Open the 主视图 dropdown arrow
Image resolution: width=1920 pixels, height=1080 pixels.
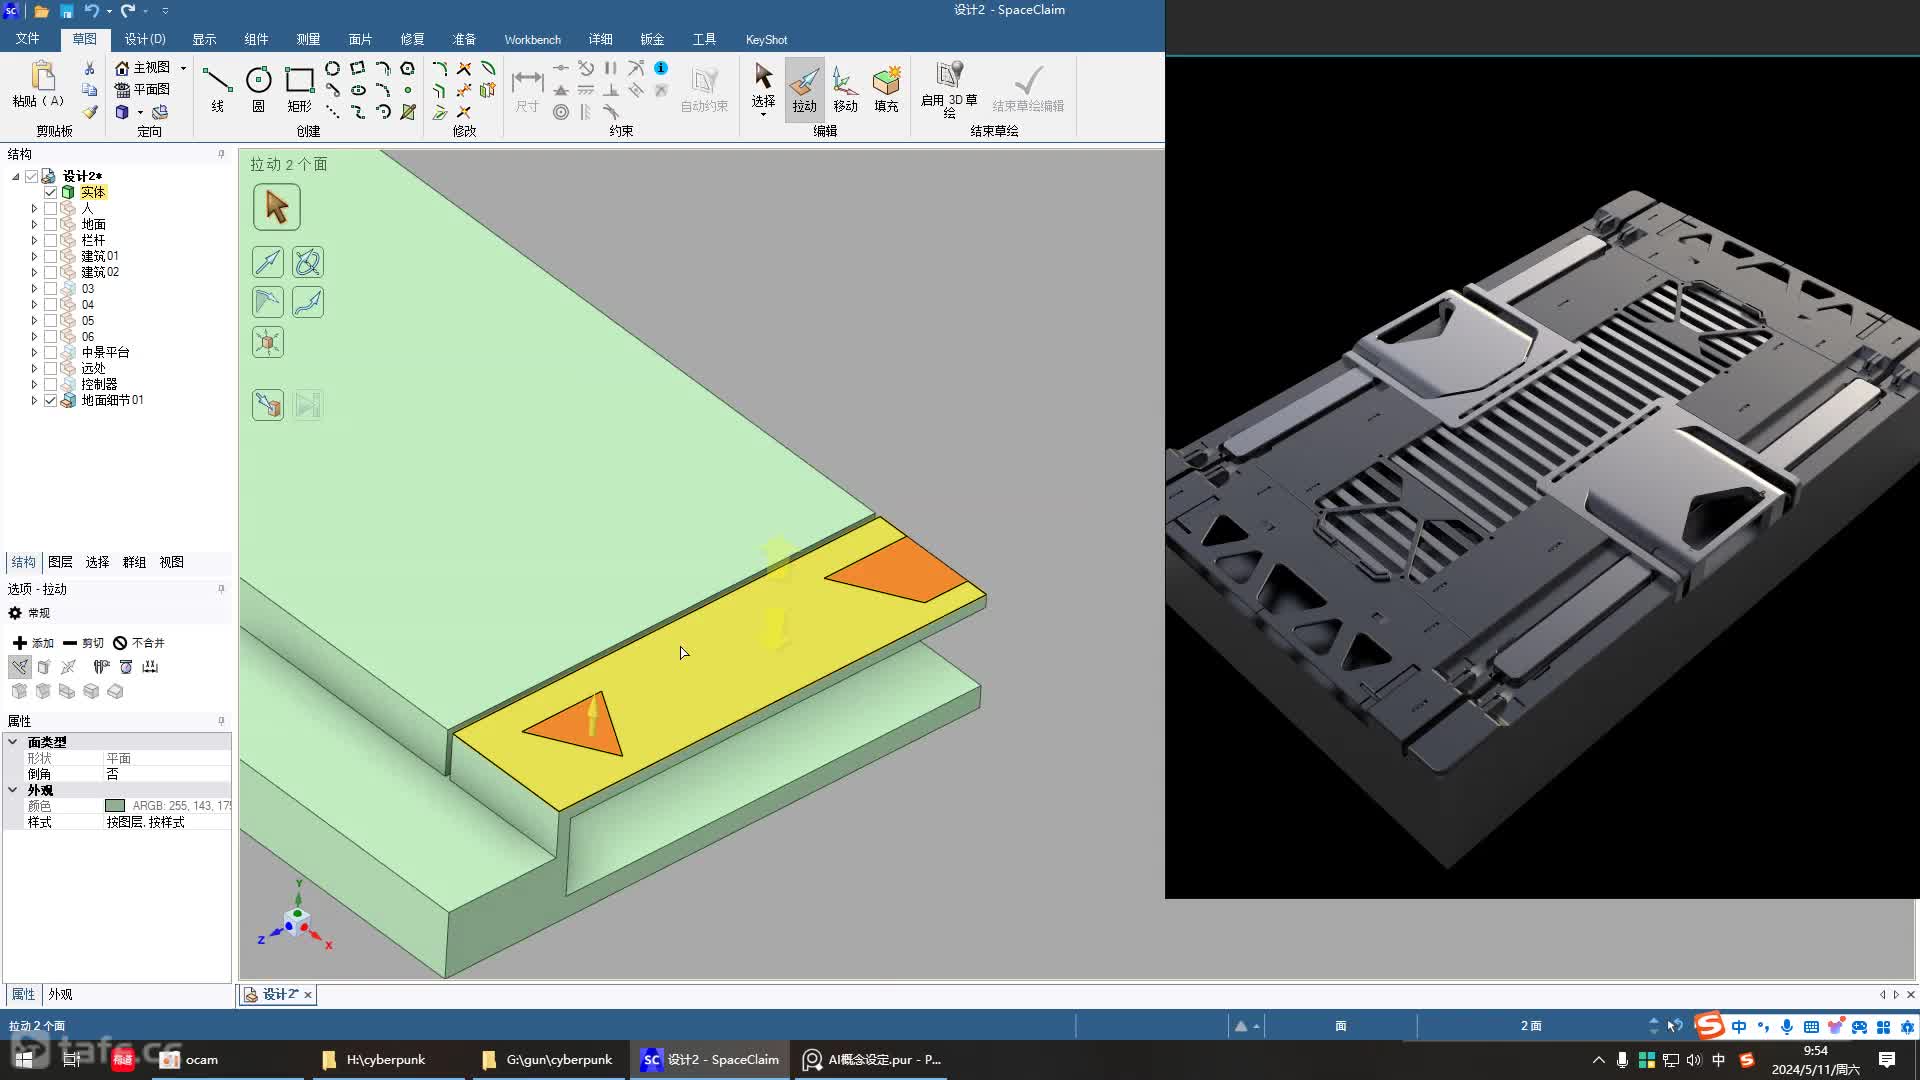[183, 68]
